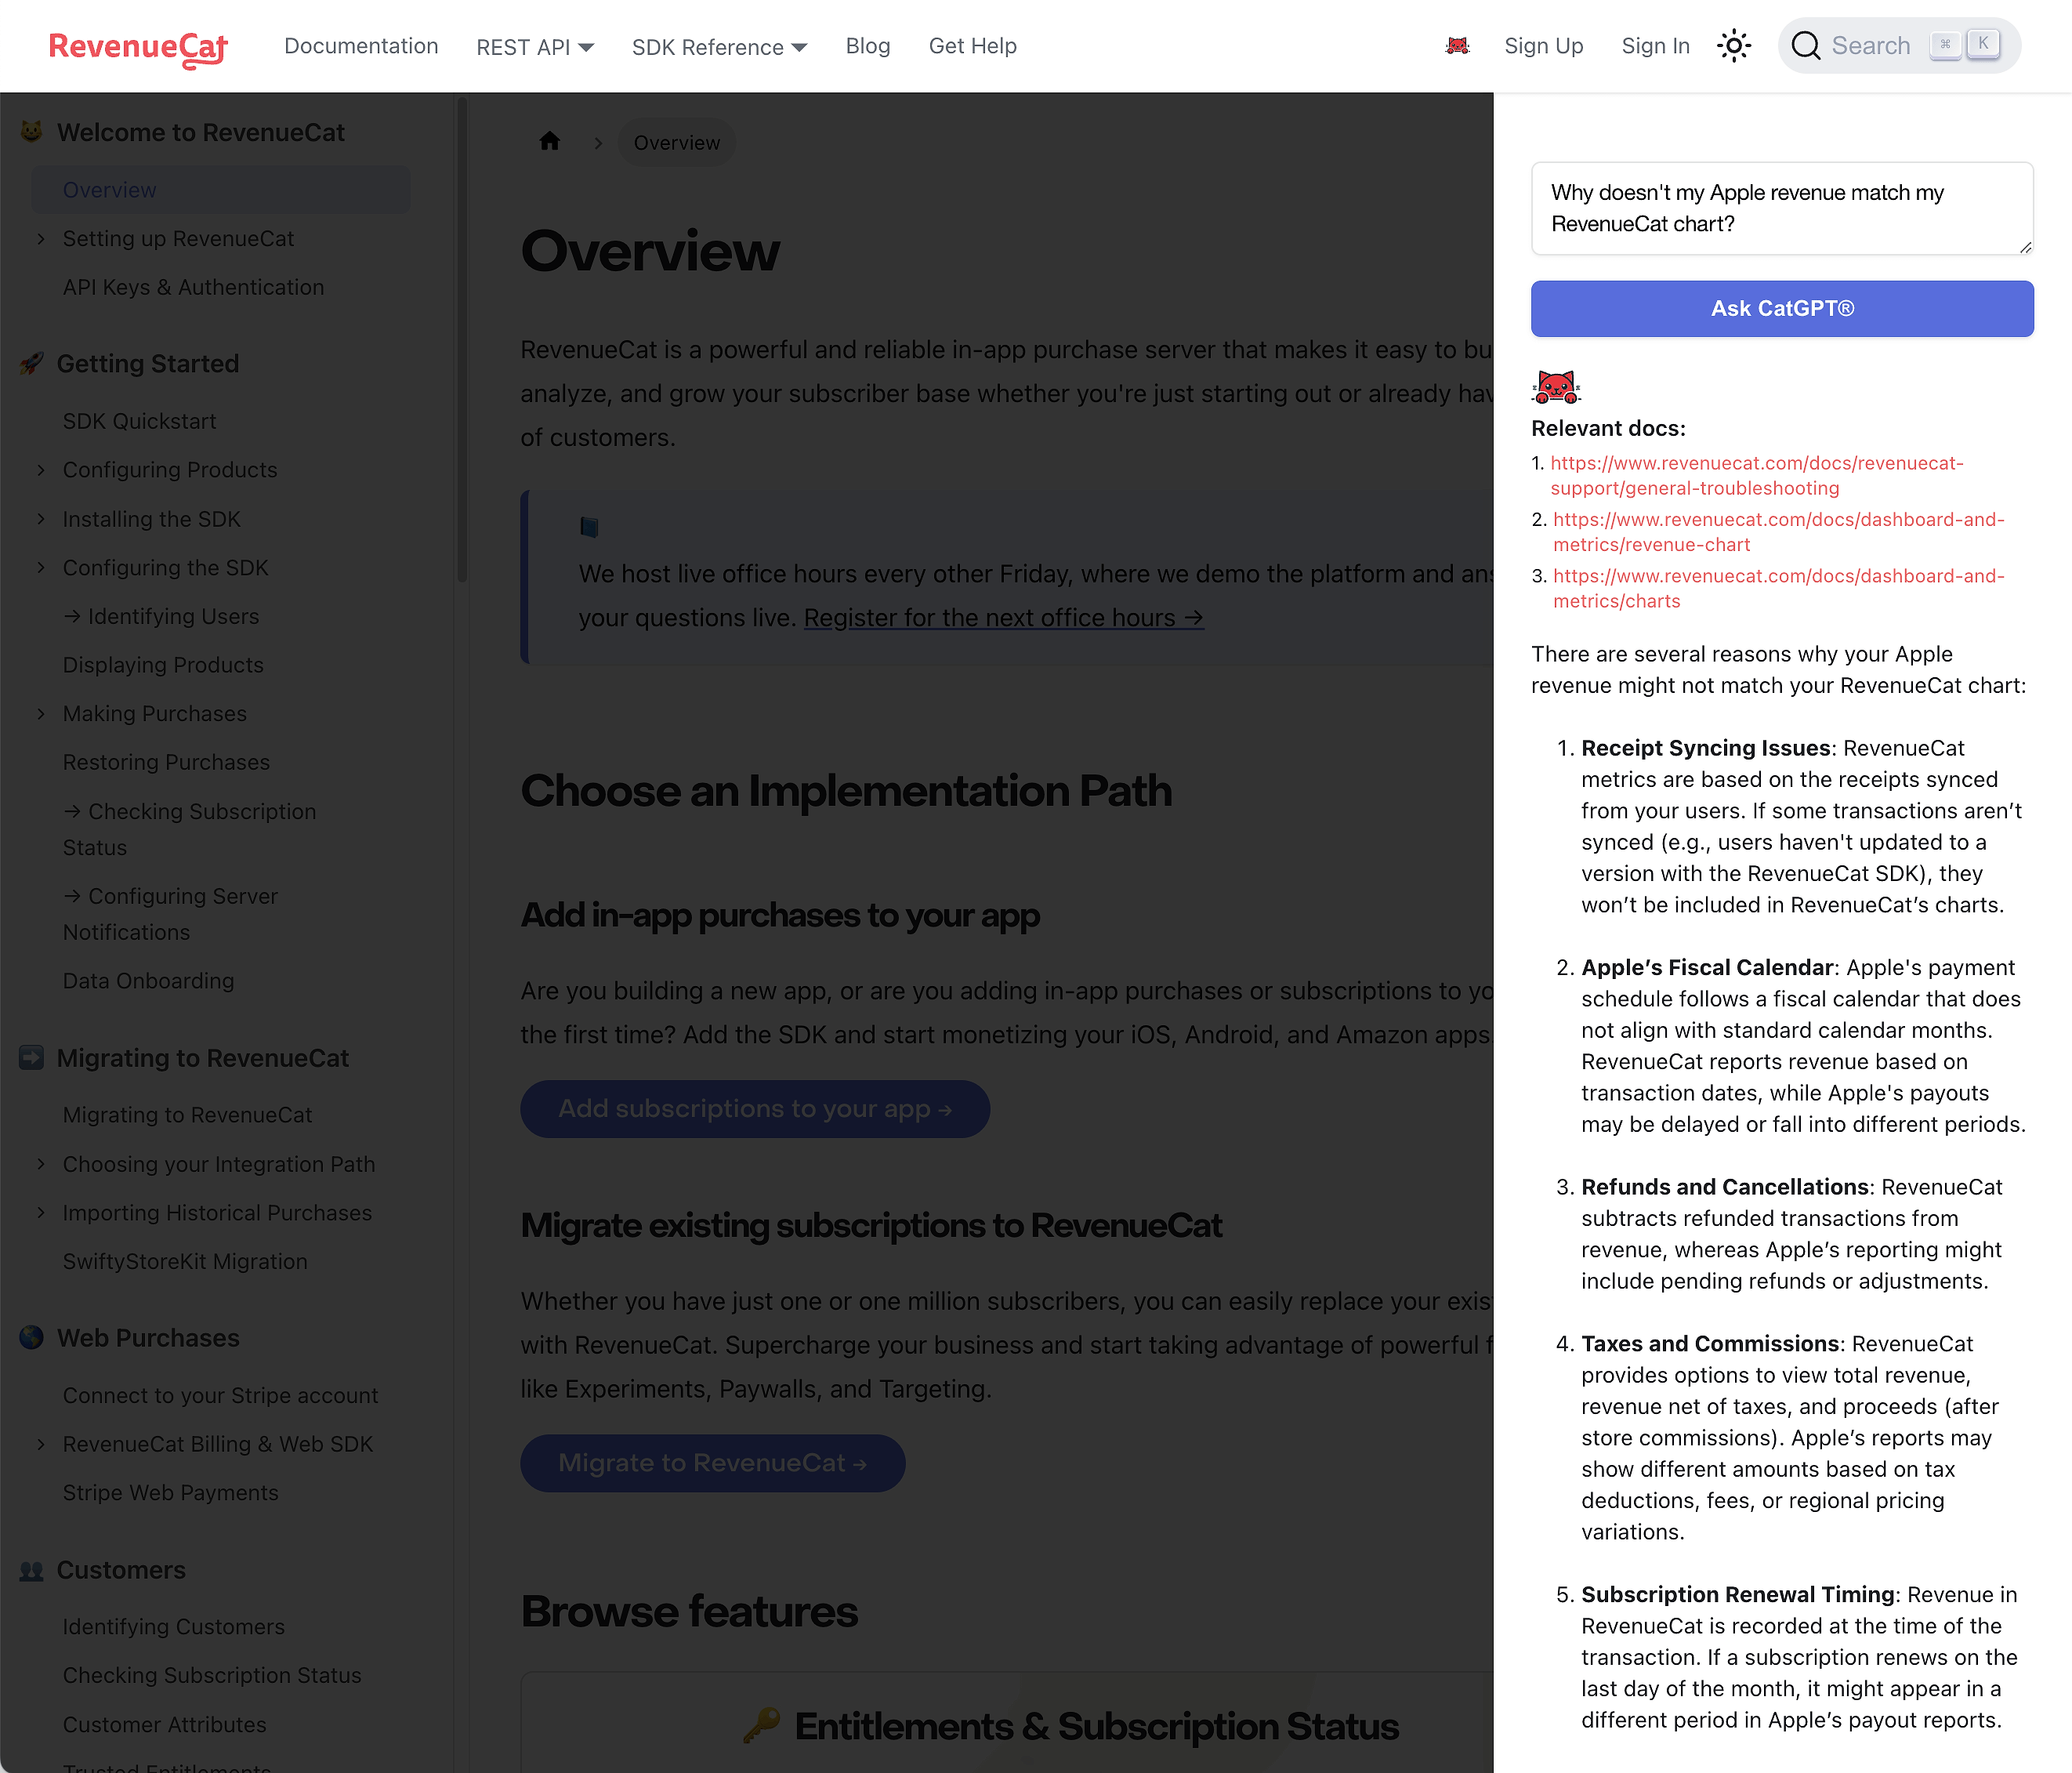Screen dimensions: 2072x1773
Task: Expand RevenueCat Billing & Web SDK chevron
Action: [x=41, y=1444]
